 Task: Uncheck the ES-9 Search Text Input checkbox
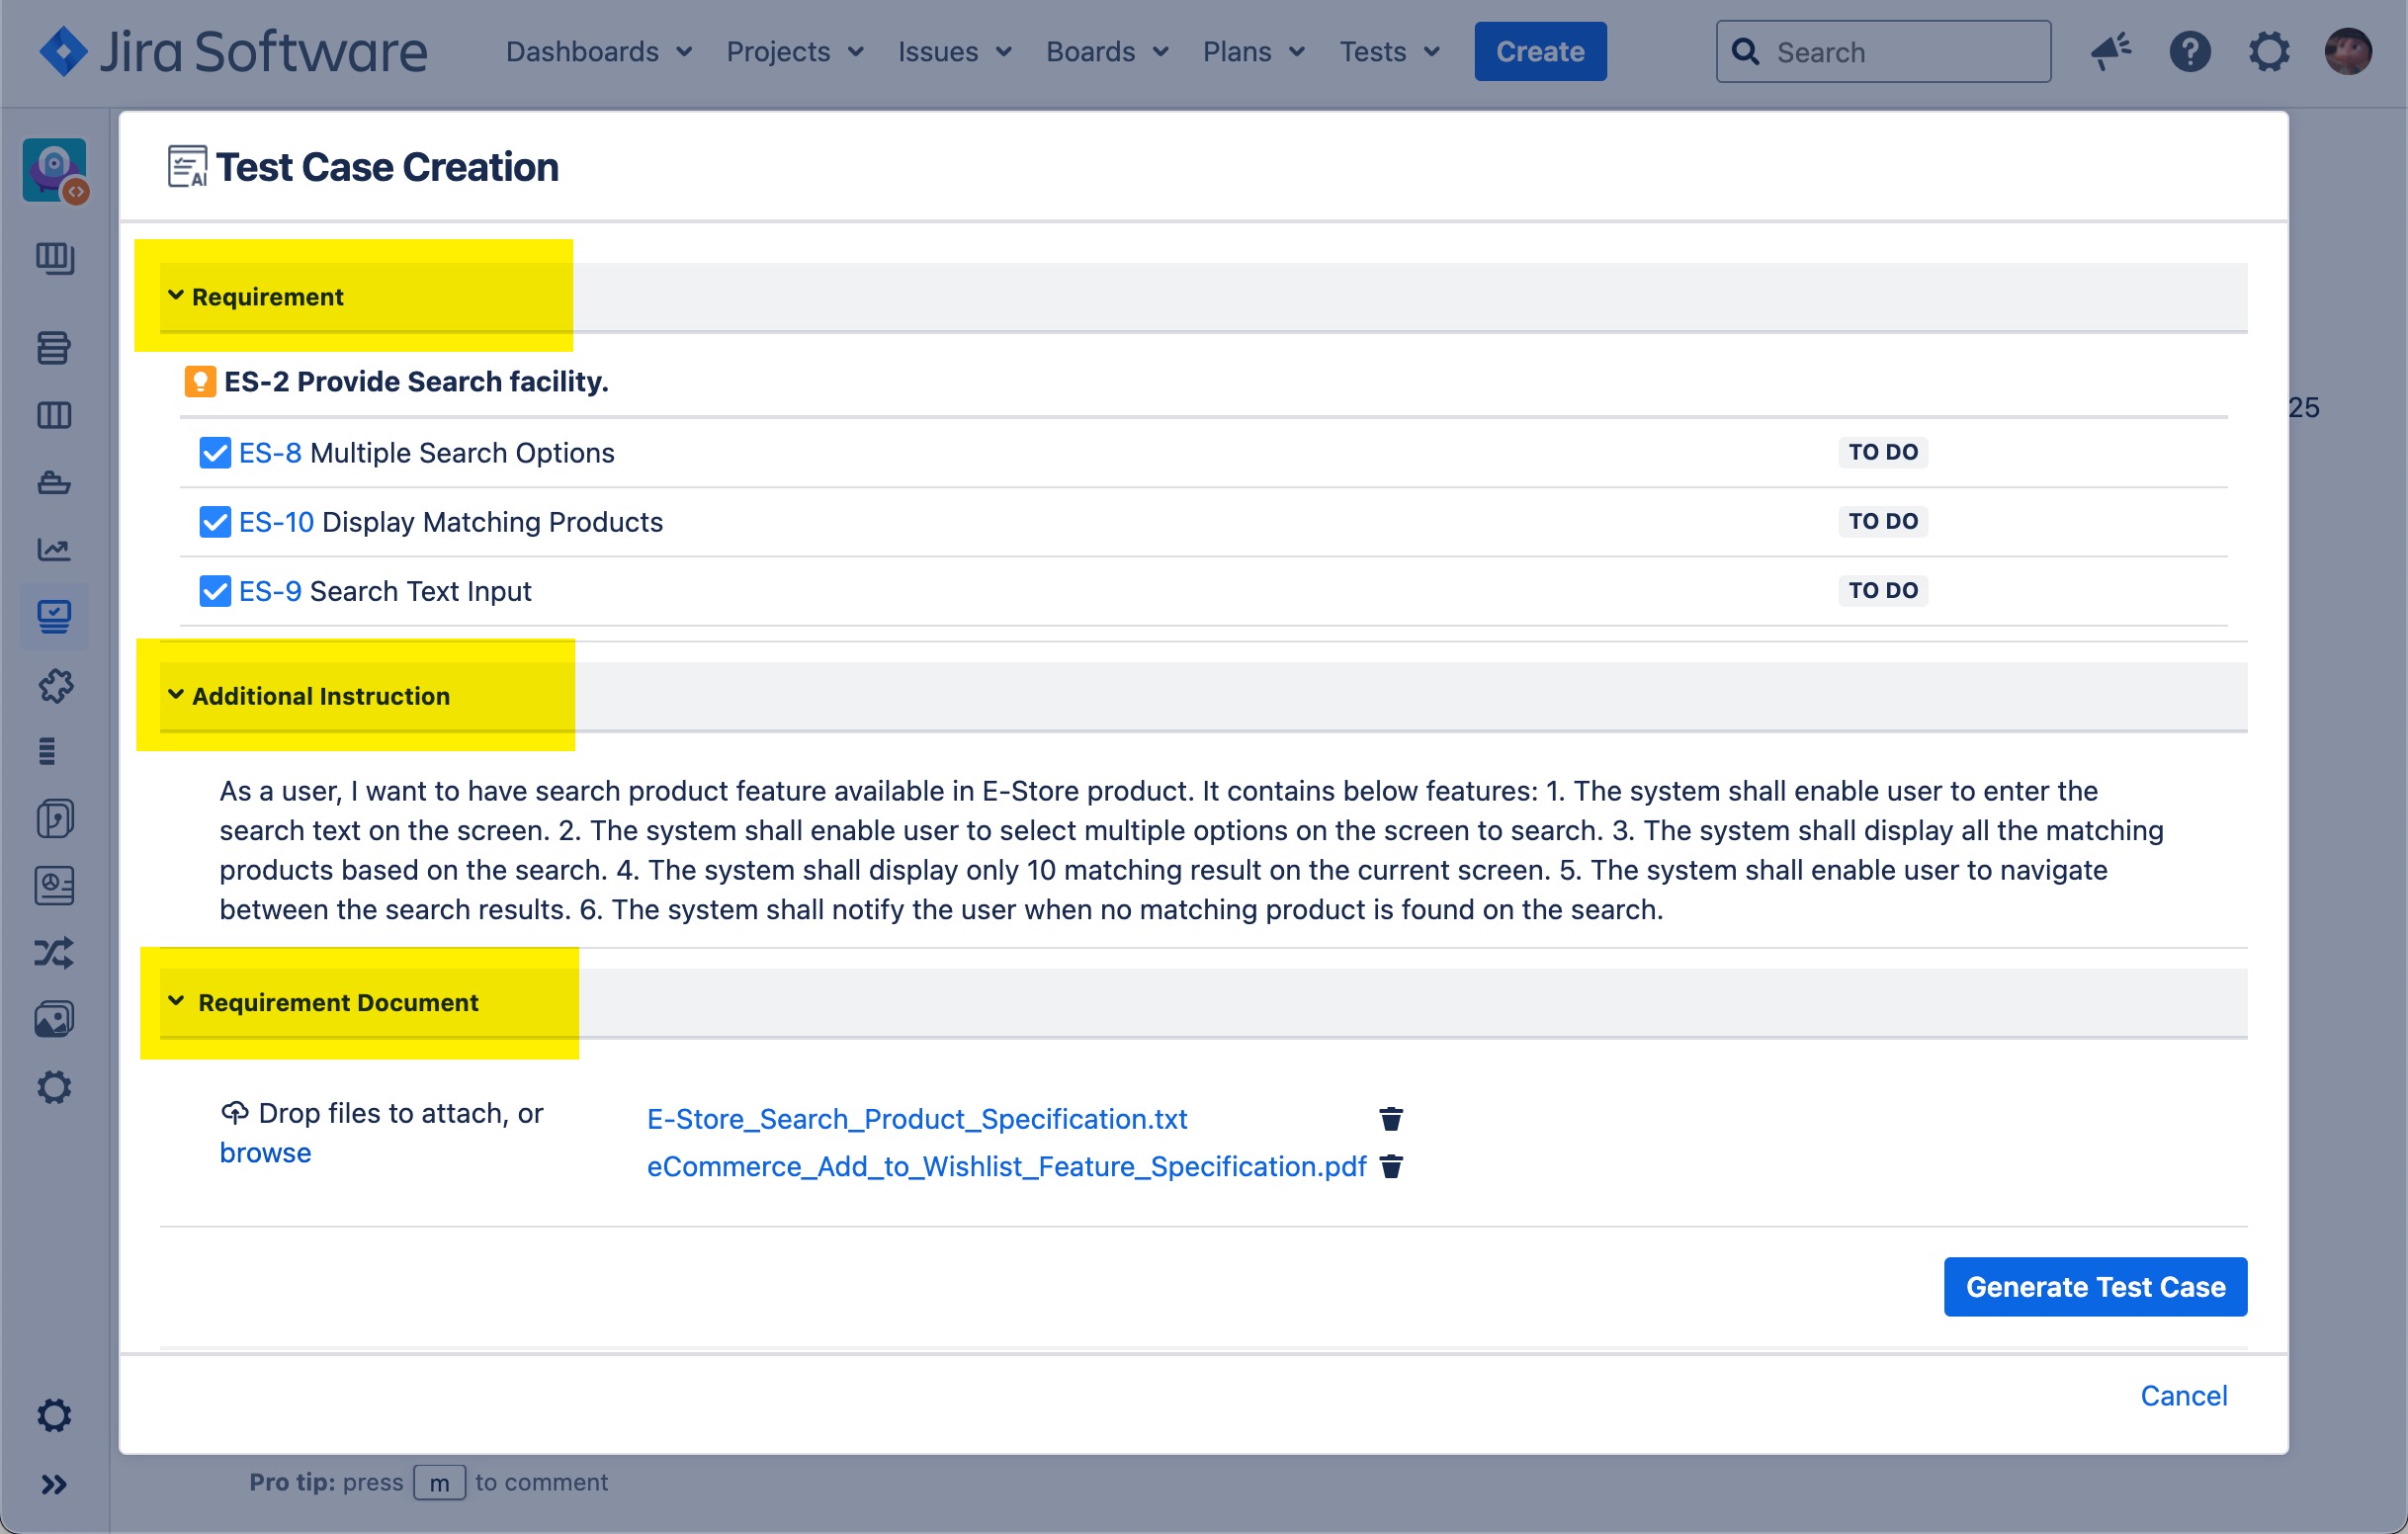point(215,591)
